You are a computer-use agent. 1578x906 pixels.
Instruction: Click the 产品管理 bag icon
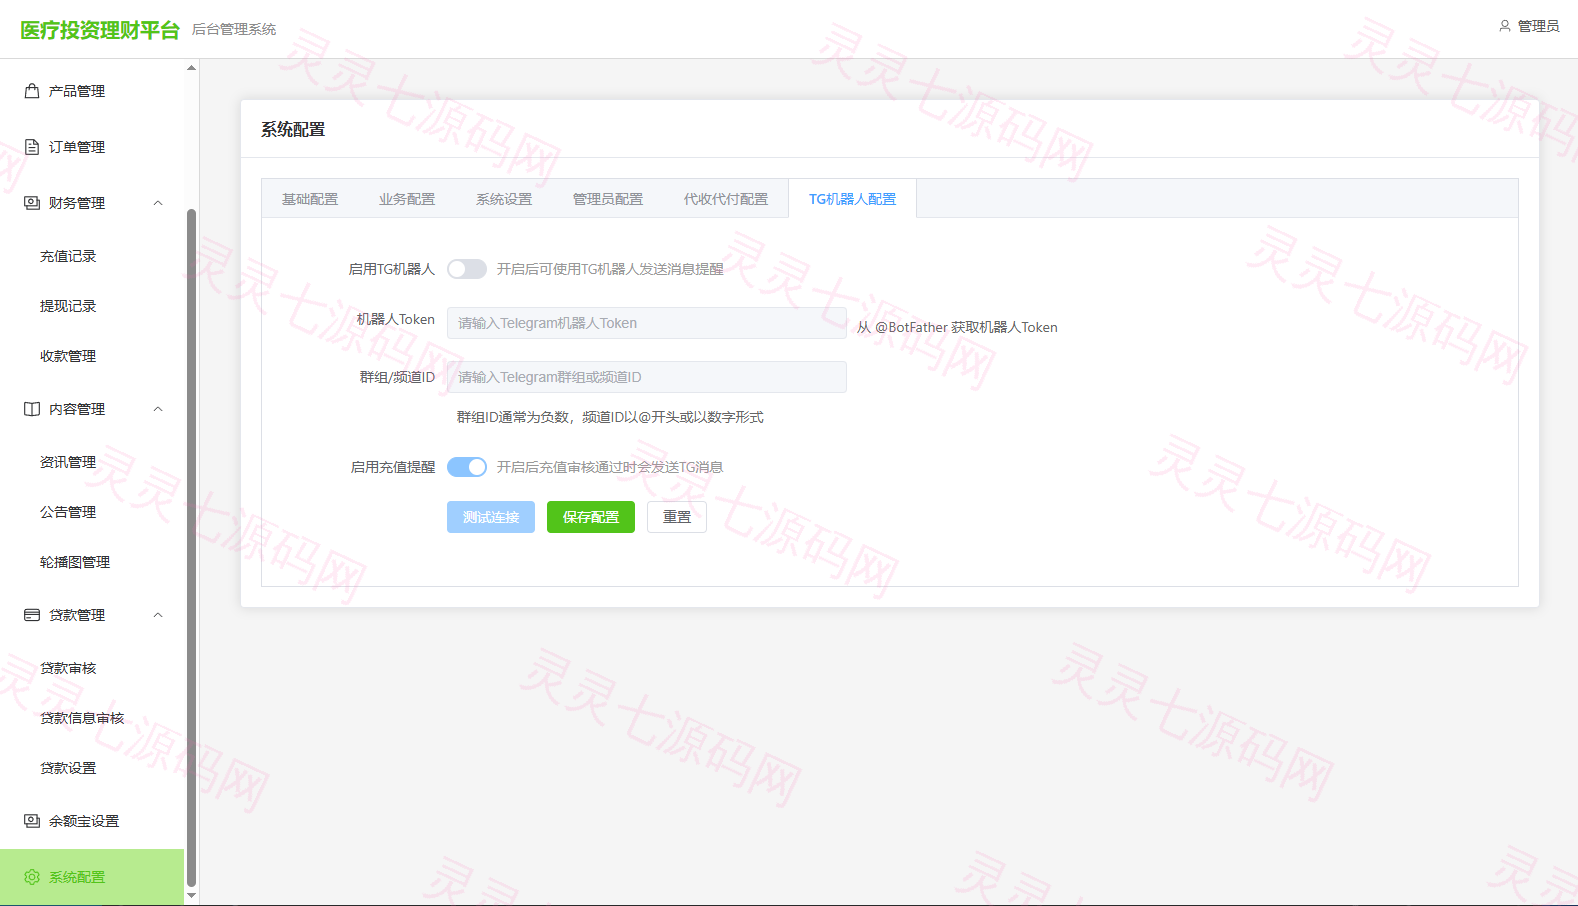pyautogui.click(x=32, y=91)
